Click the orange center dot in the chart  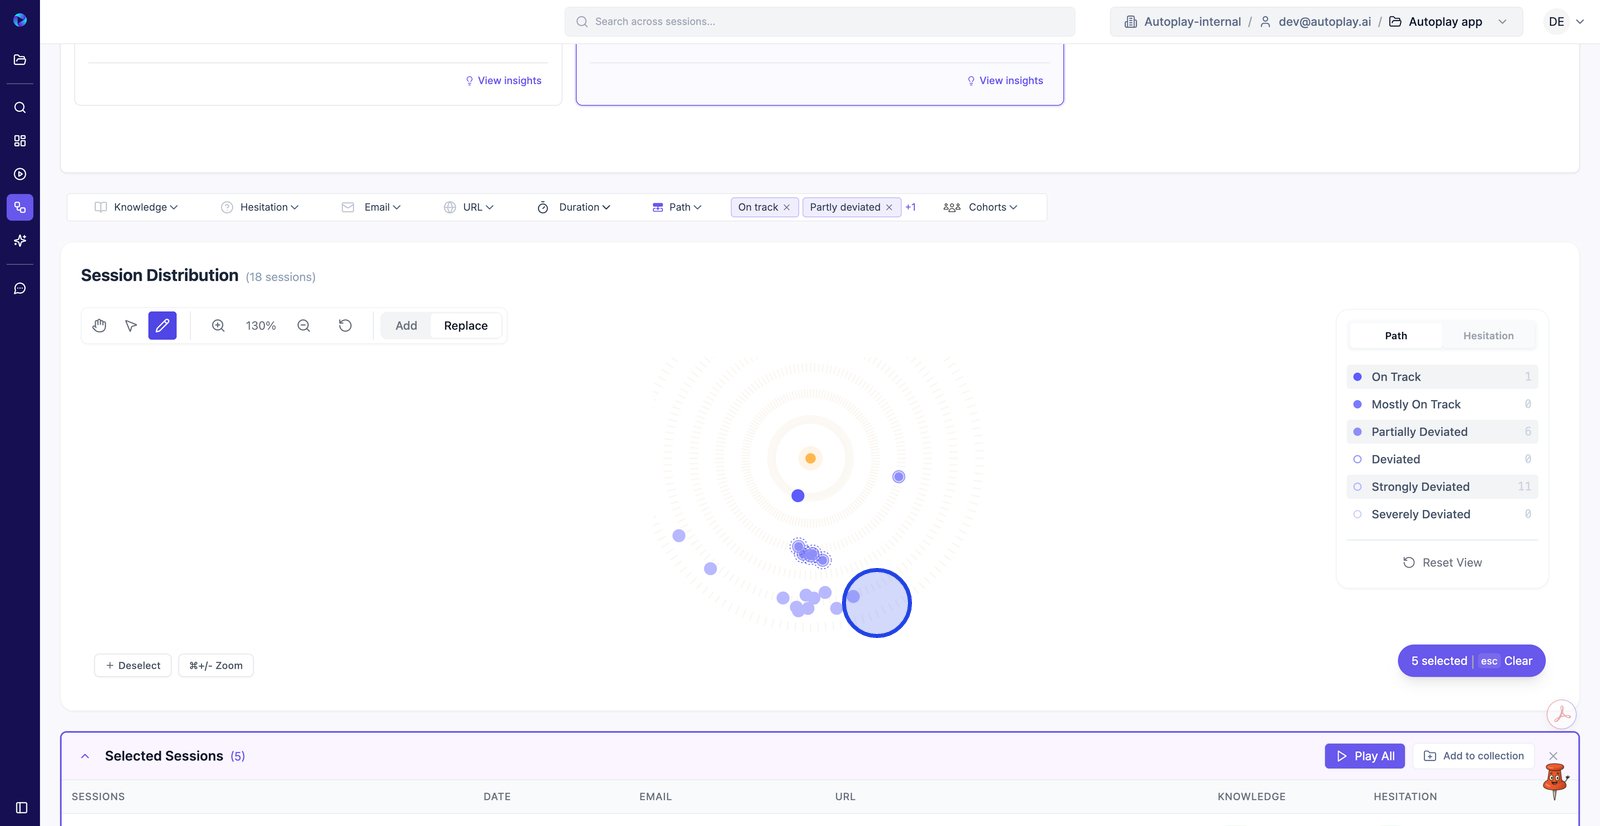click(x=811, y=459)
